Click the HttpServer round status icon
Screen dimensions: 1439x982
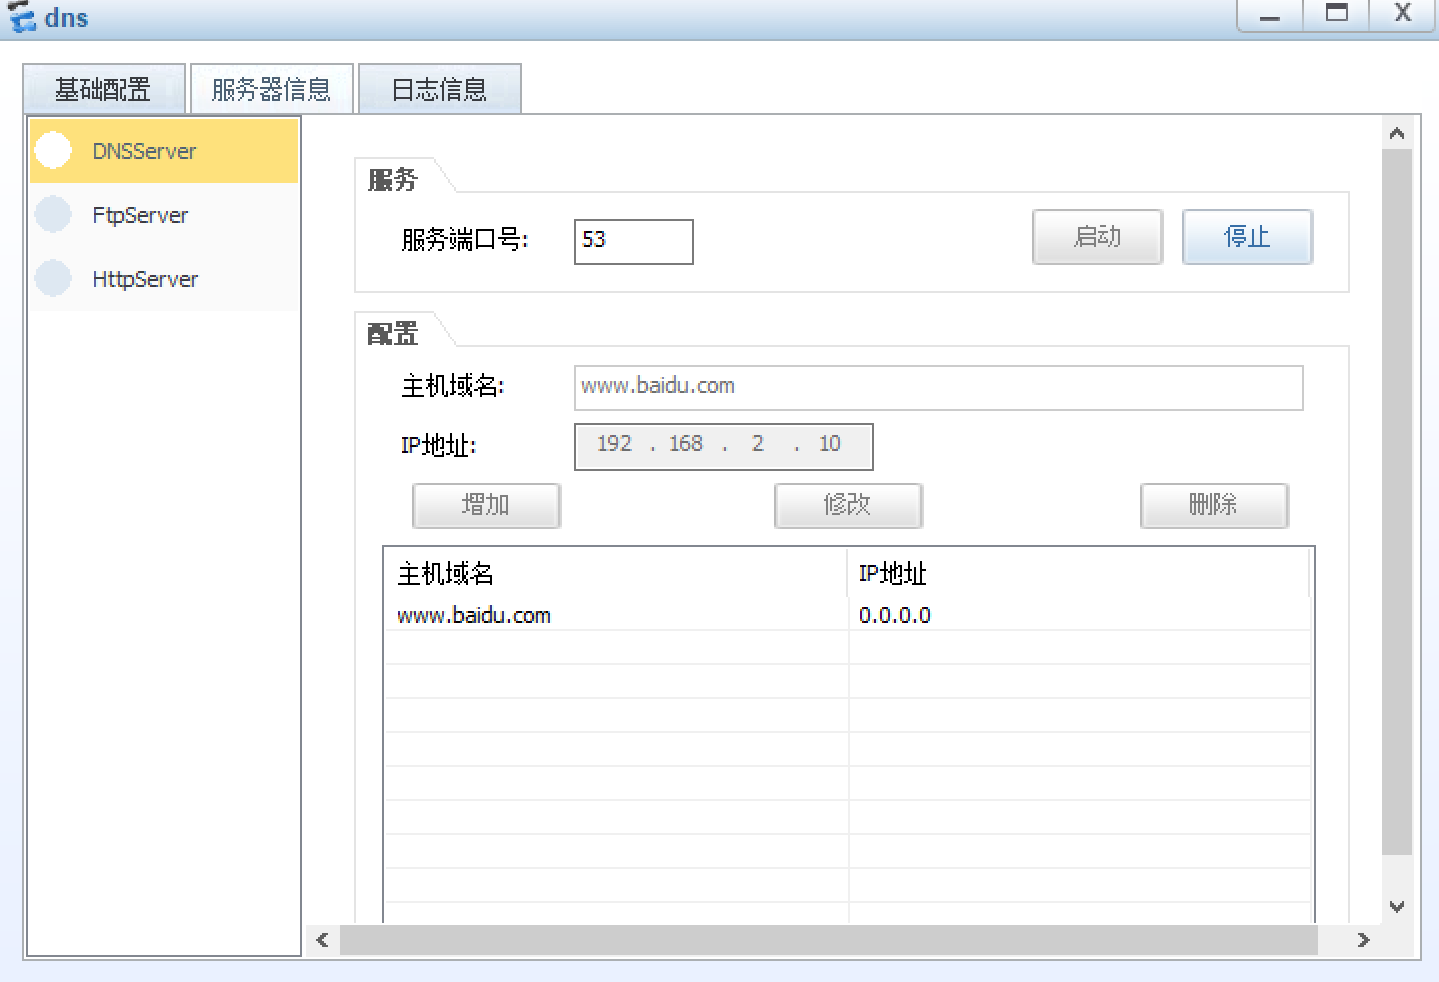click(53, 278)
